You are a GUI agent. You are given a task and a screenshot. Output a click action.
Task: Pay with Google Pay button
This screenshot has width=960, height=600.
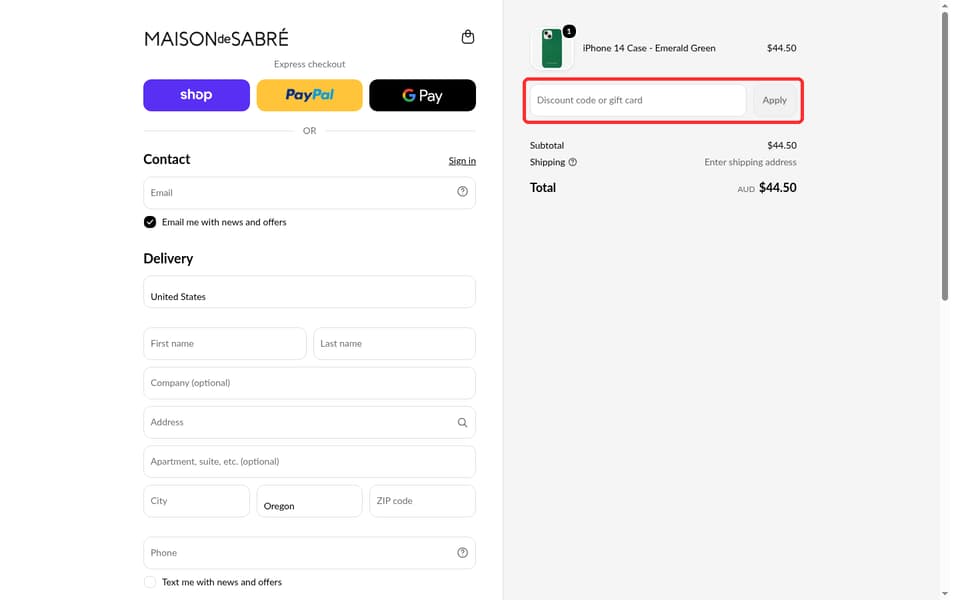point(422,96)
